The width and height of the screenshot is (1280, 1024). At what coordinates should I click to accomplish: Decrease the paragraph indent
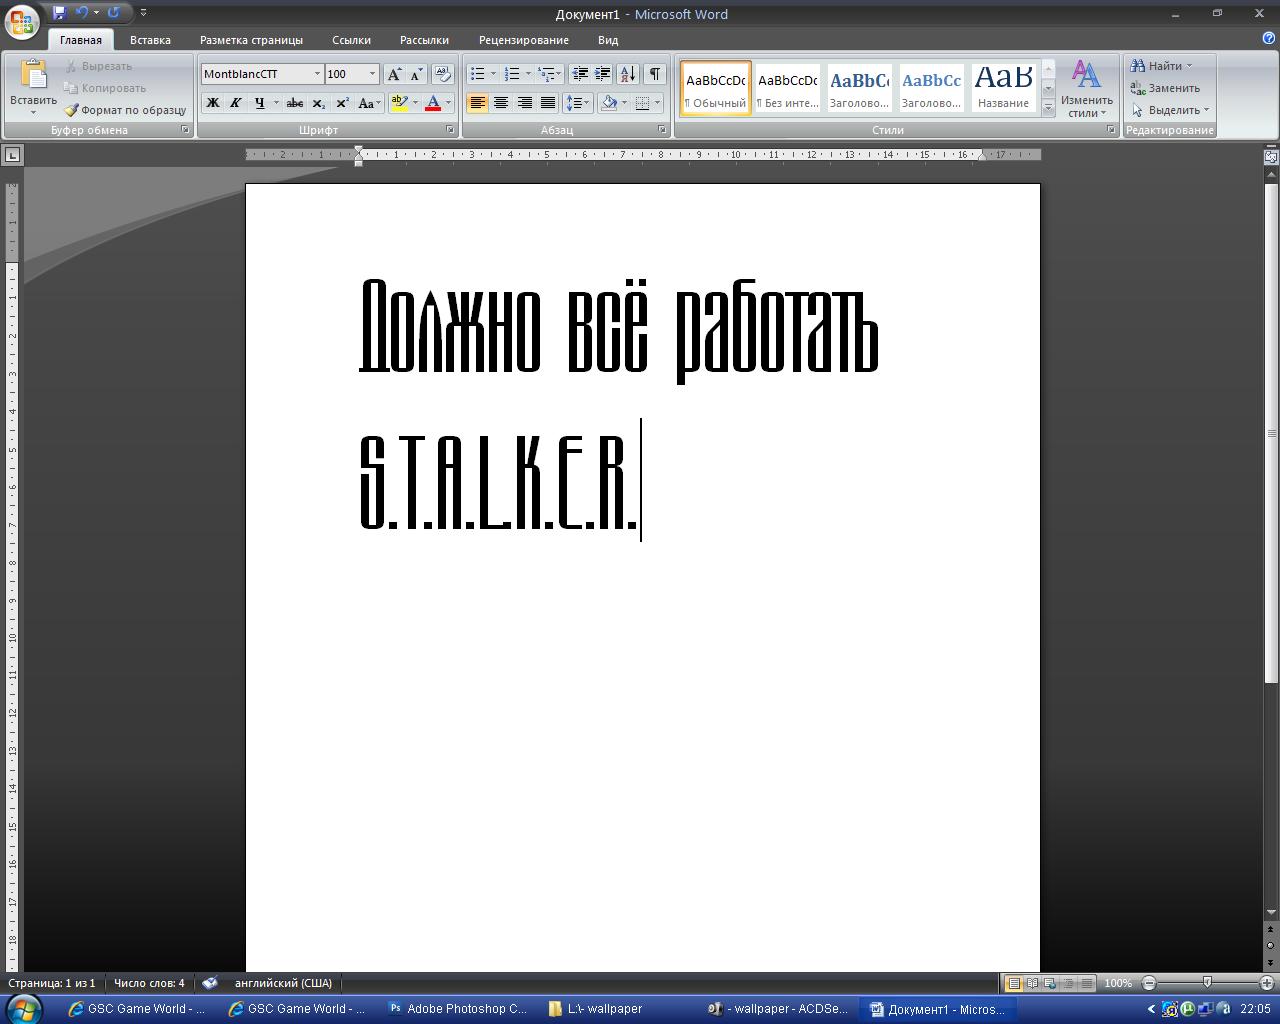[580, 74]
